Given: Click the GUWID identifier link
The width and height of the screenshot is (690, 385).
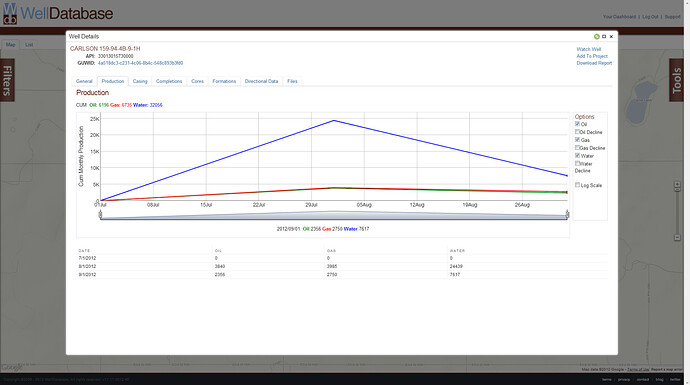Looking at the screenshot, I should [x=140, y=63].
